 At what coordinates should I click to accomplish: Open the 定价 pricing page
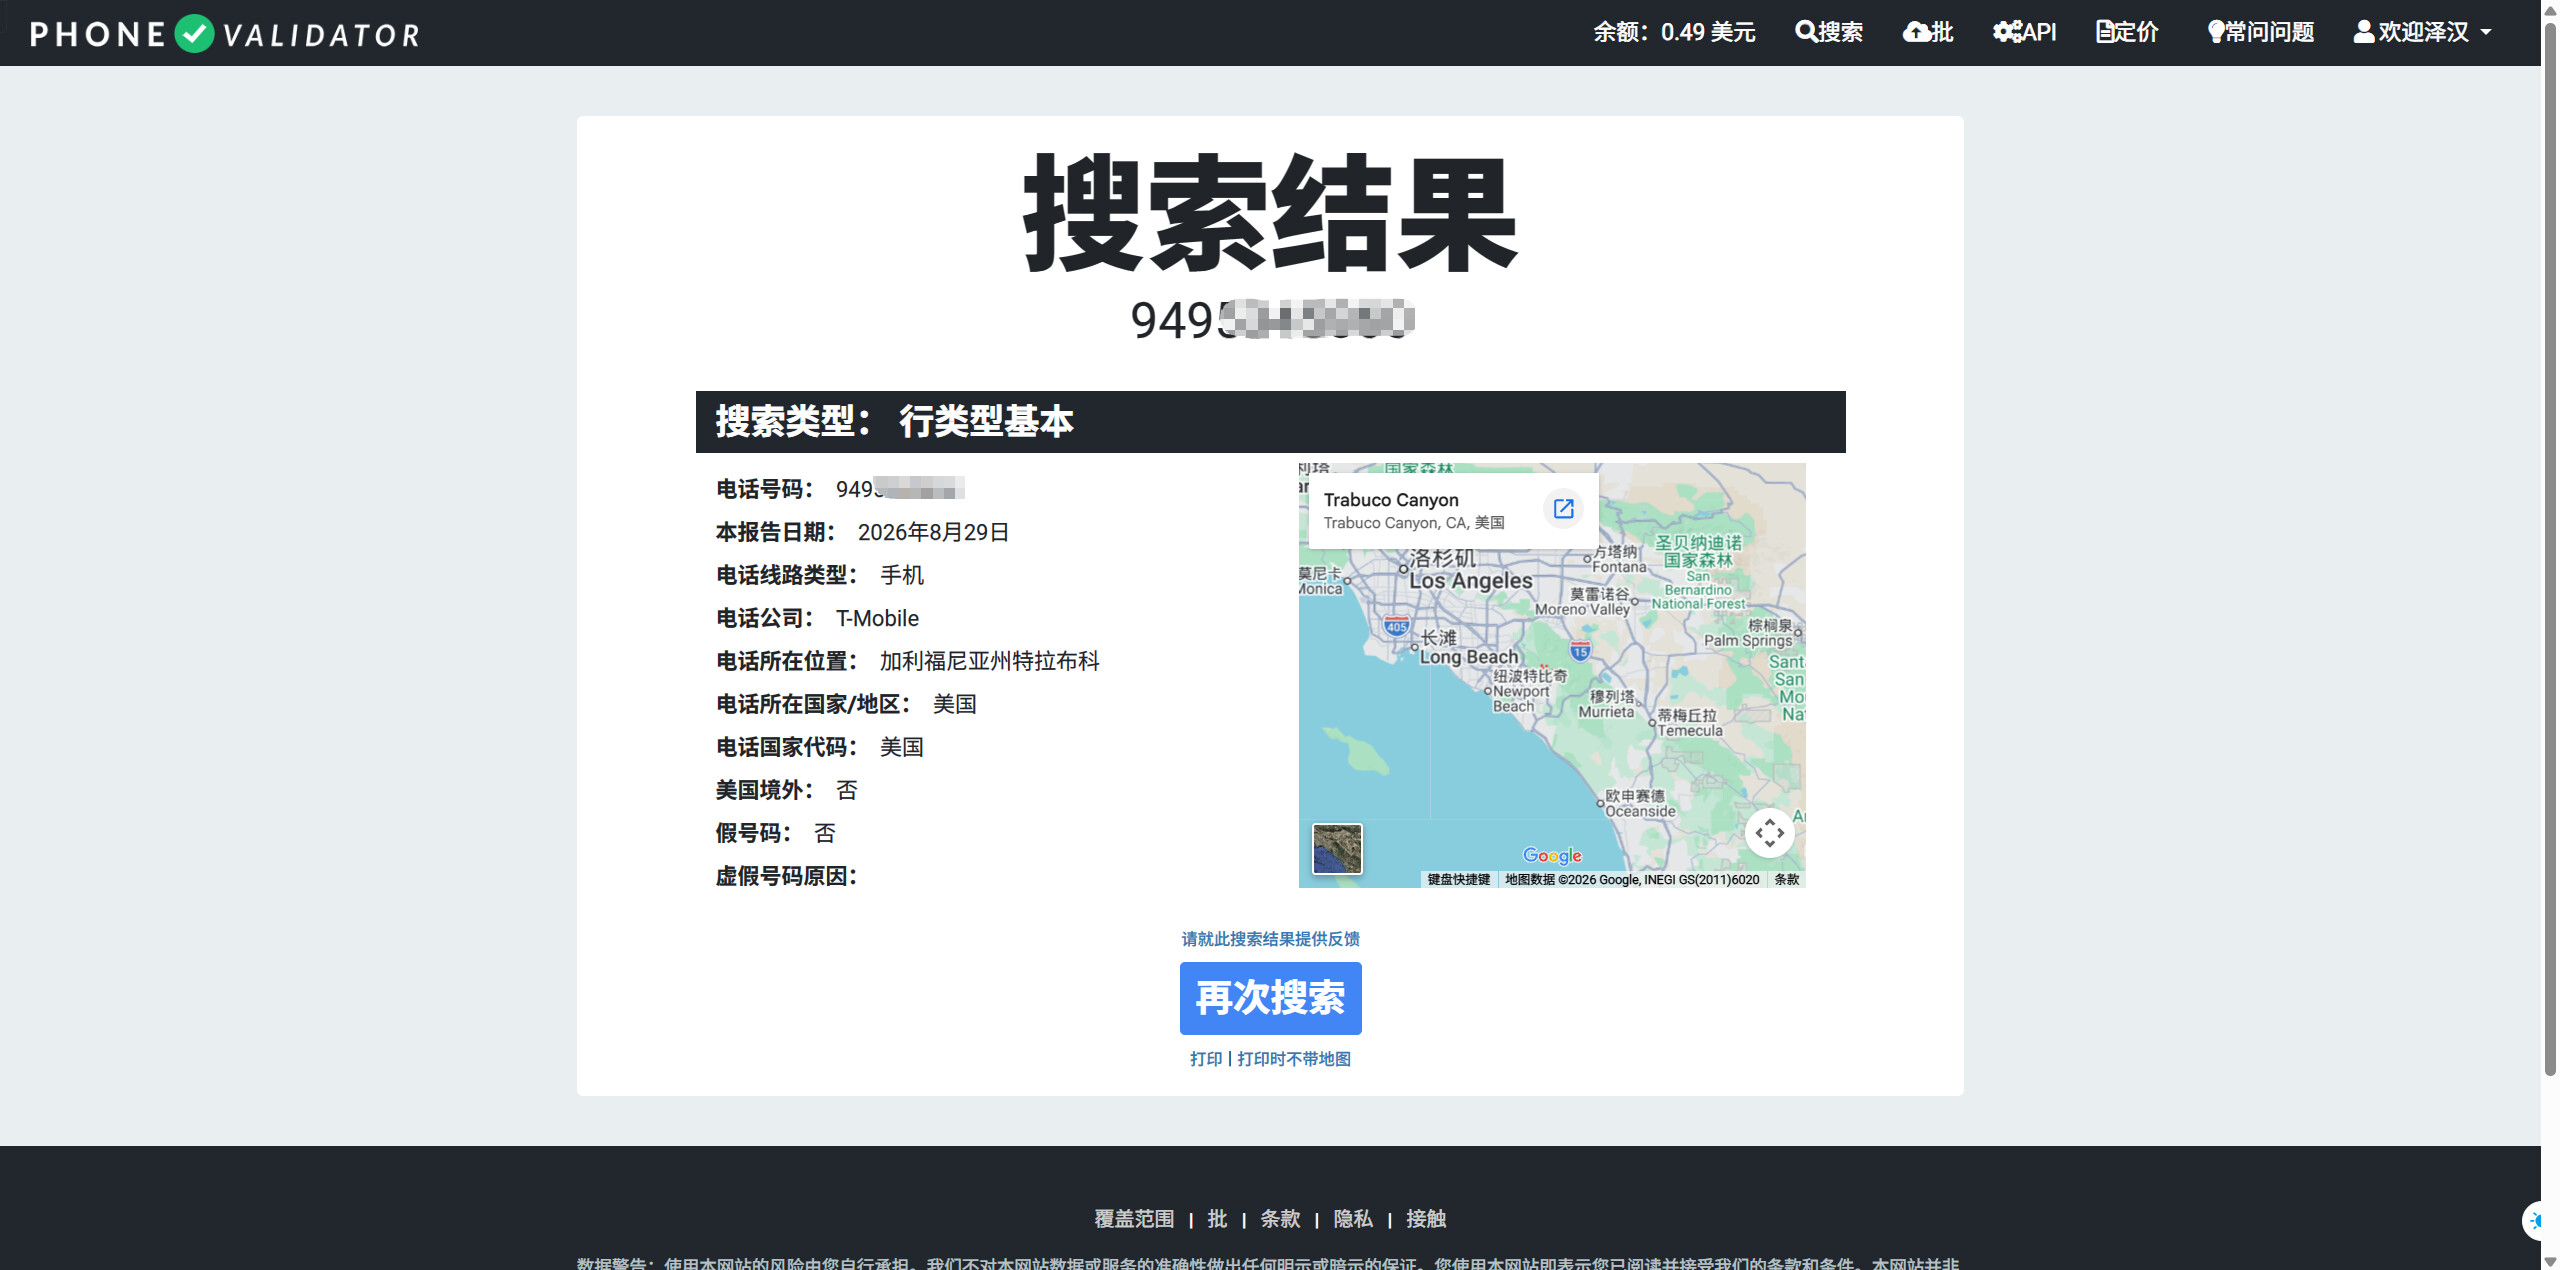pyautogui.click(x=2127, y=32)
